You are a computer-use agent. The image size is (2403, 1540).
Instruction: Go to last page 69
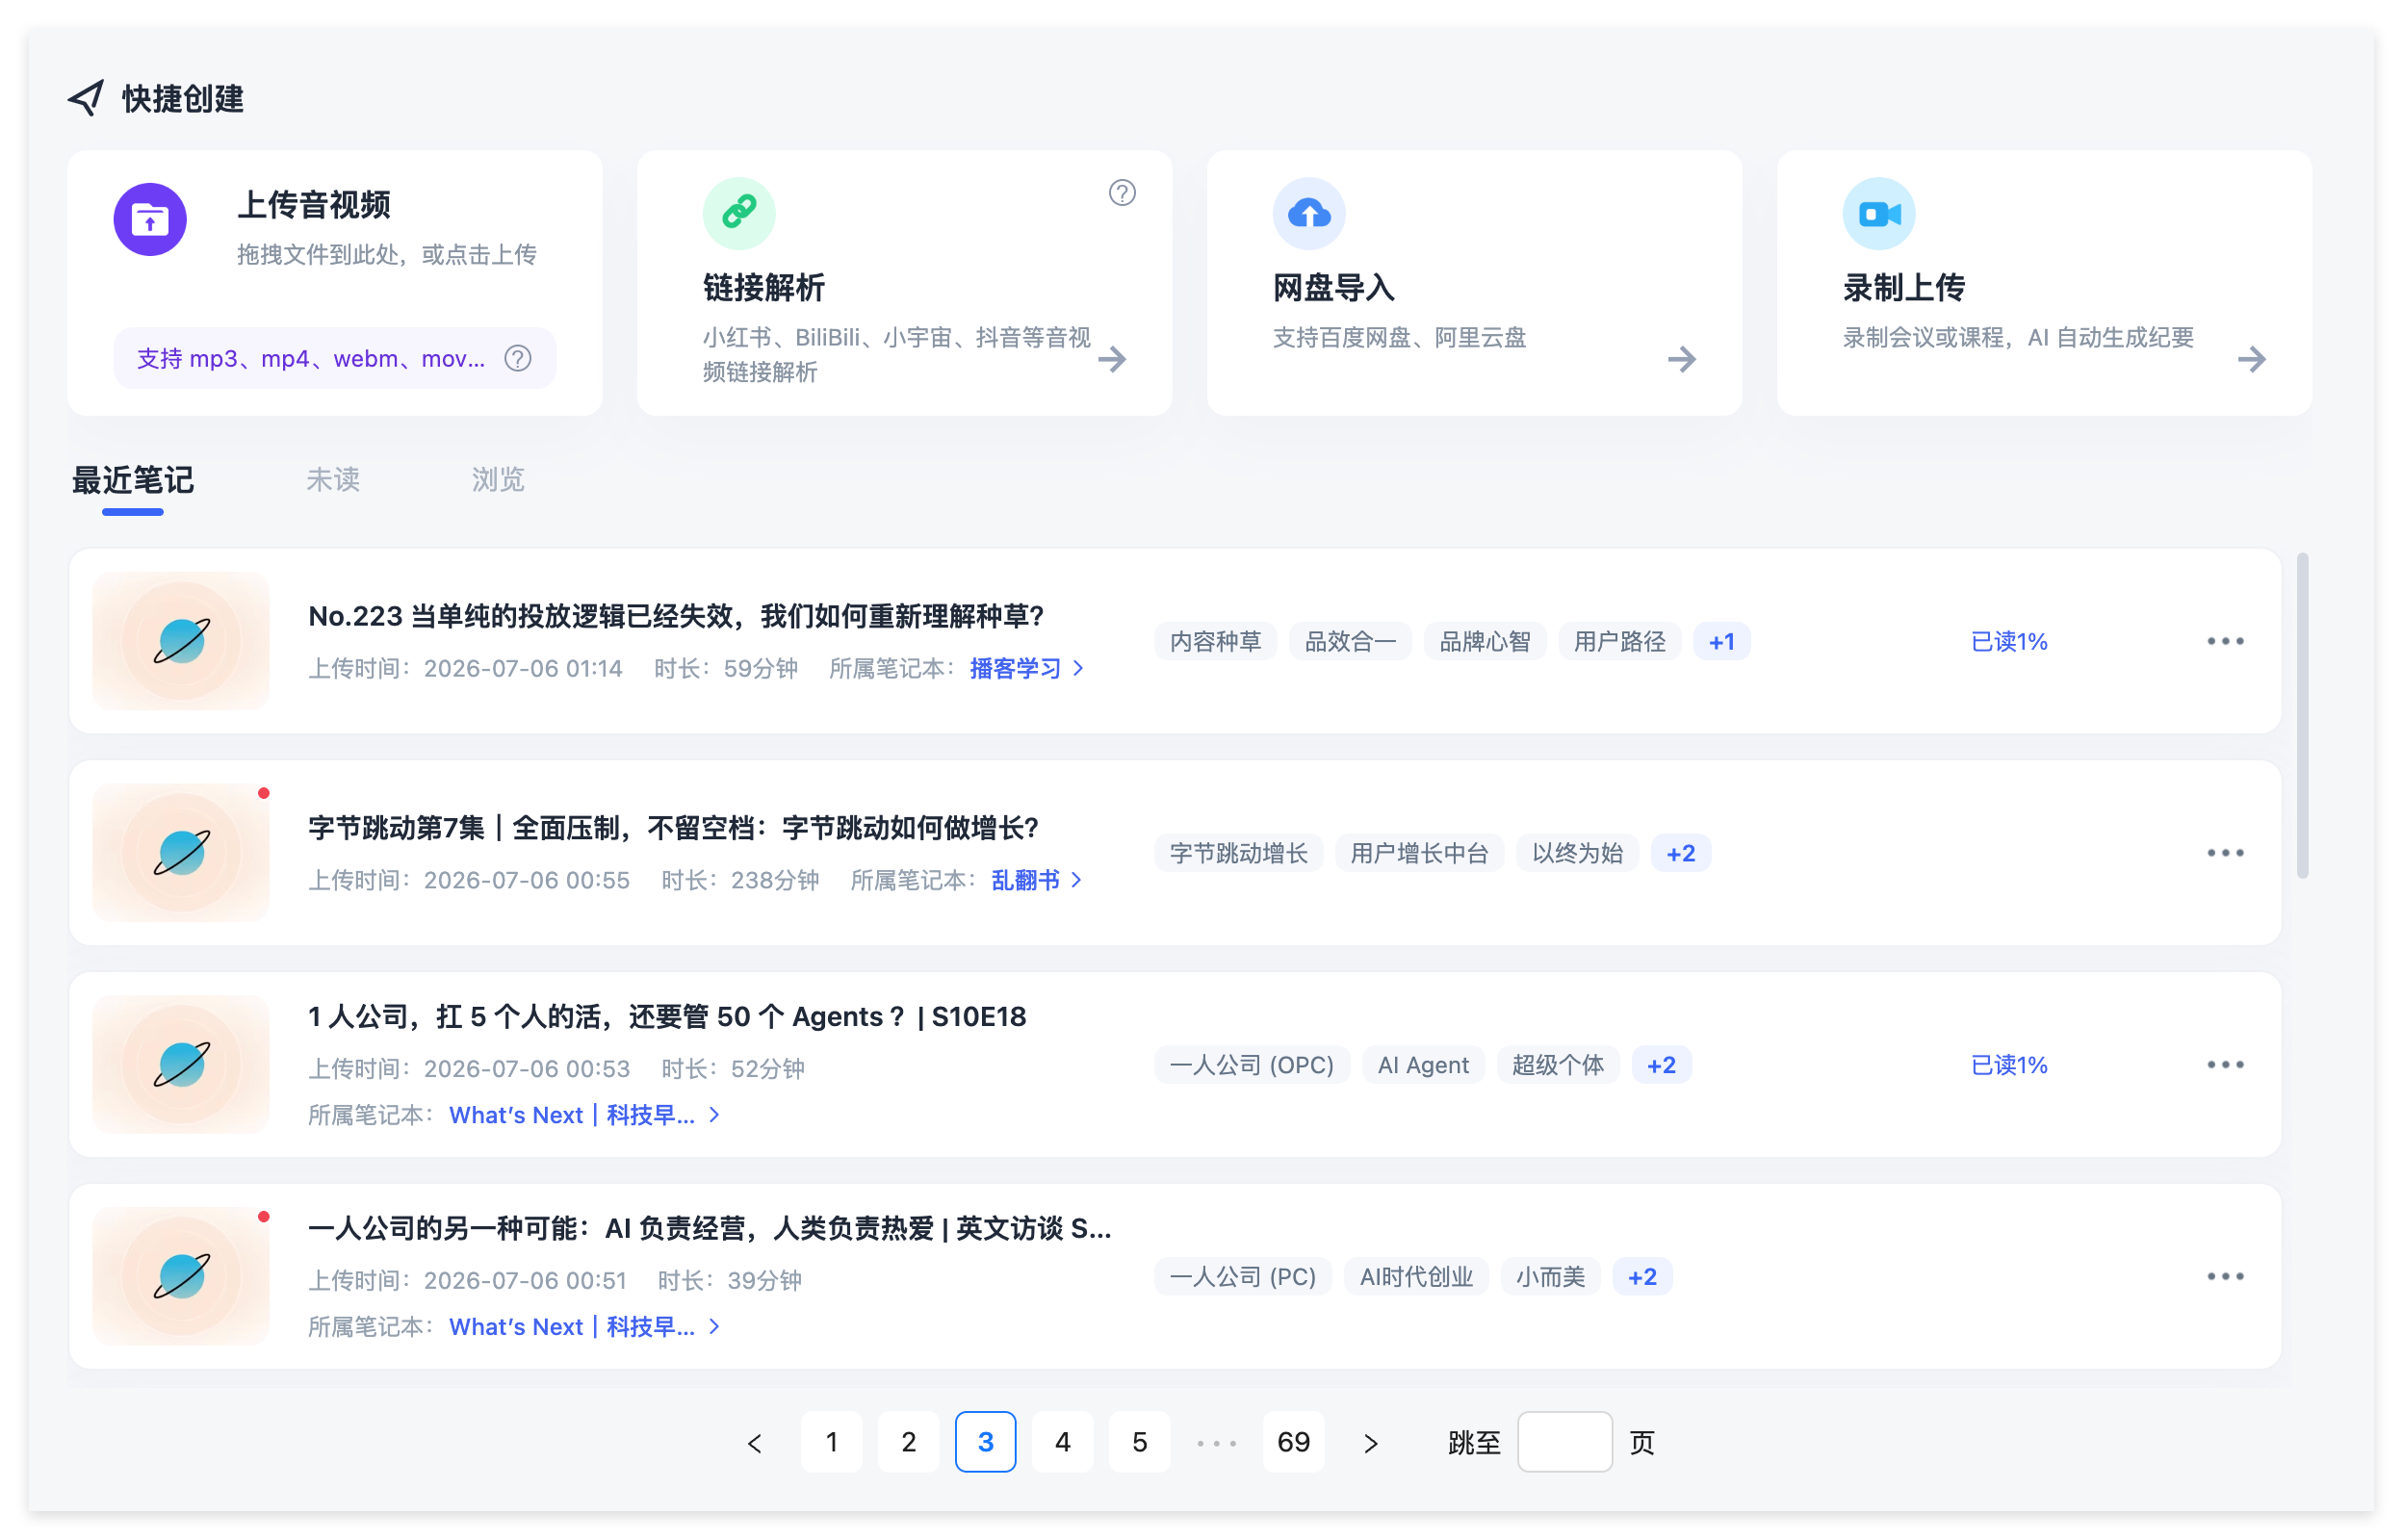coord(1294,1443)
